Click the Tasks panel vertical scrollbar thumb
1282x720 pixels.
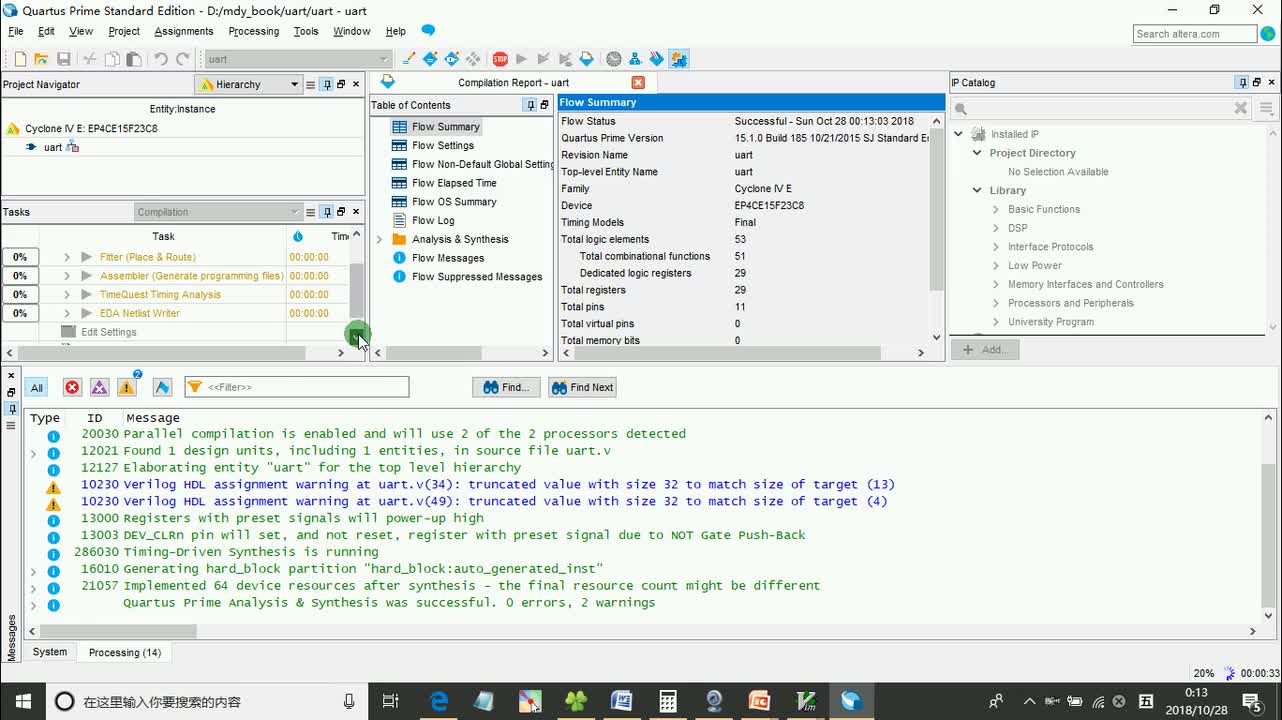click(357, 290)
